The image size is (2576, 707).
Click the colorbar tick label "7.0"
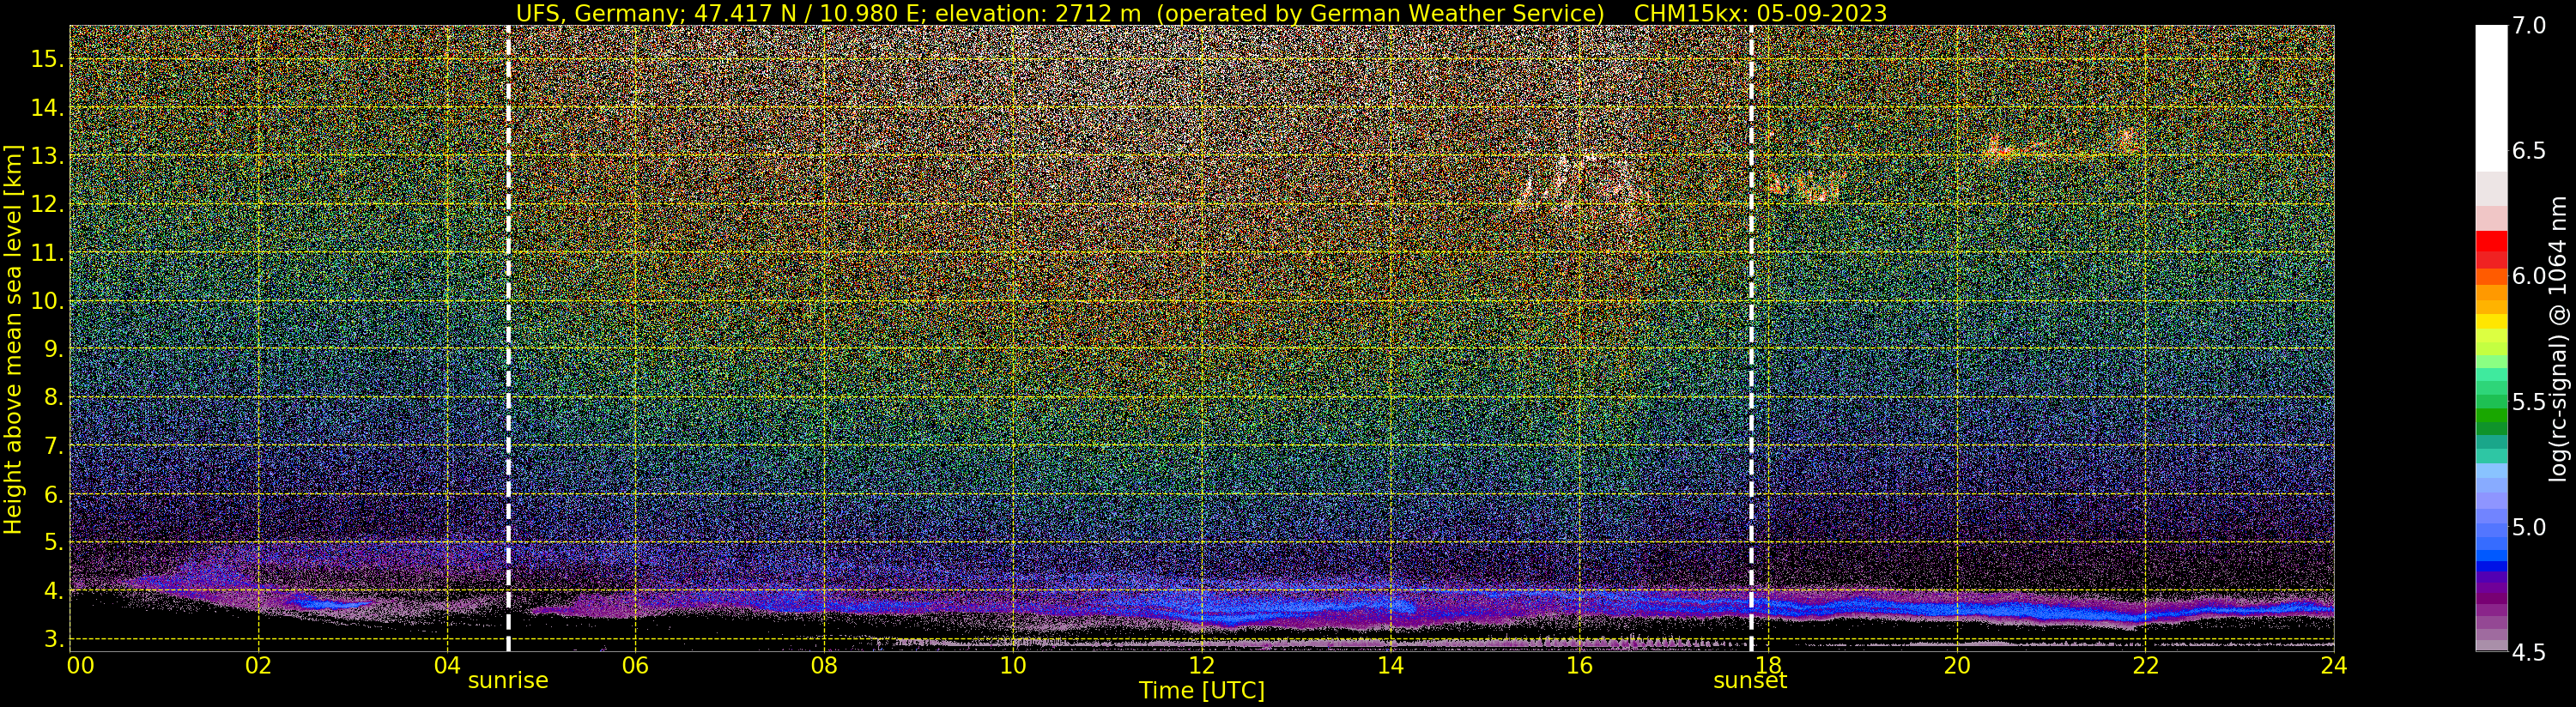(2529, 26)
